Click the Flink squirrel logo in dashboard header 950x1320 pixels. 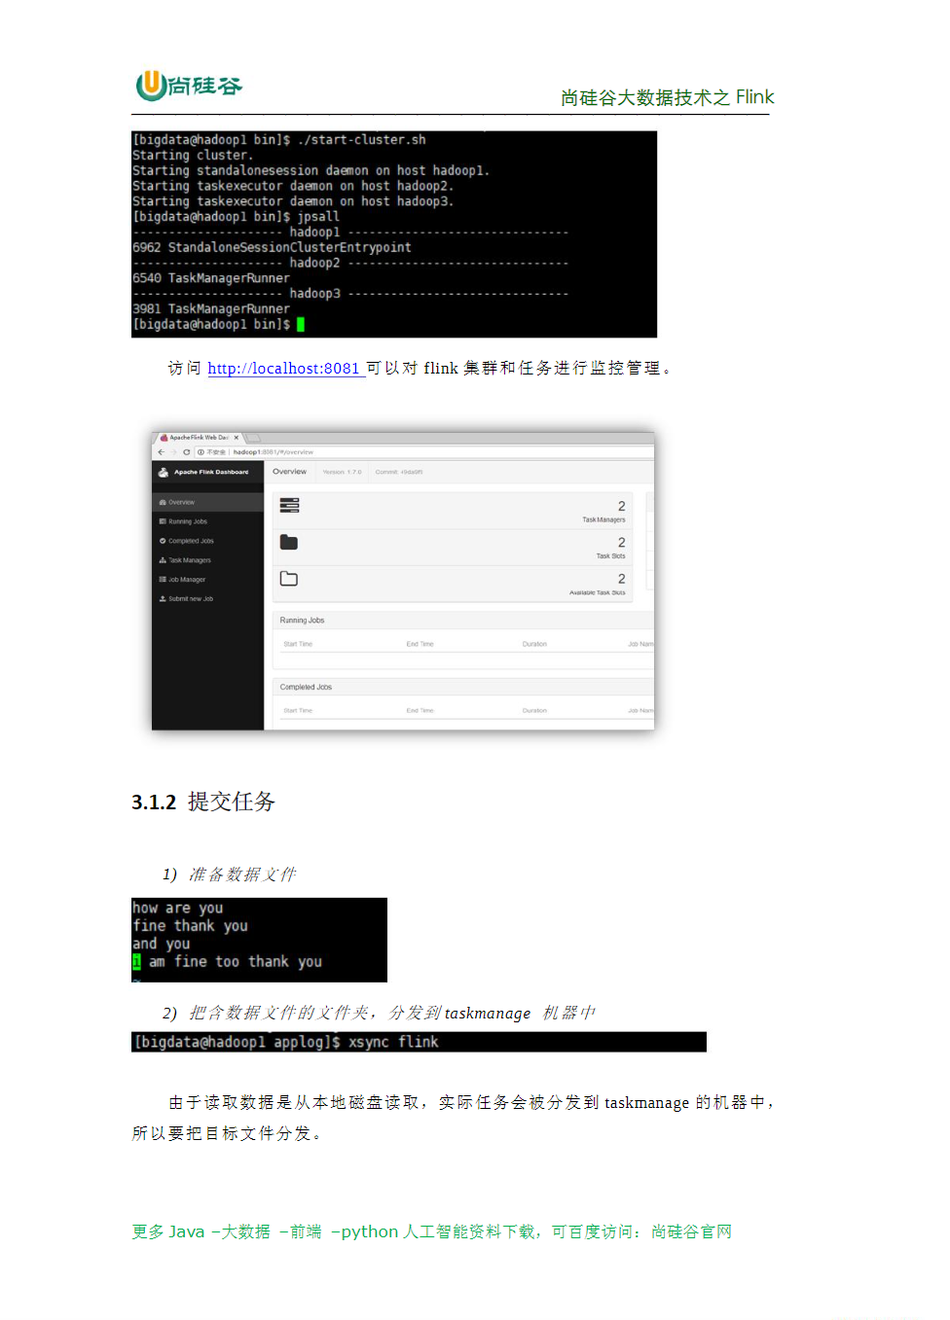pos(163,472)
